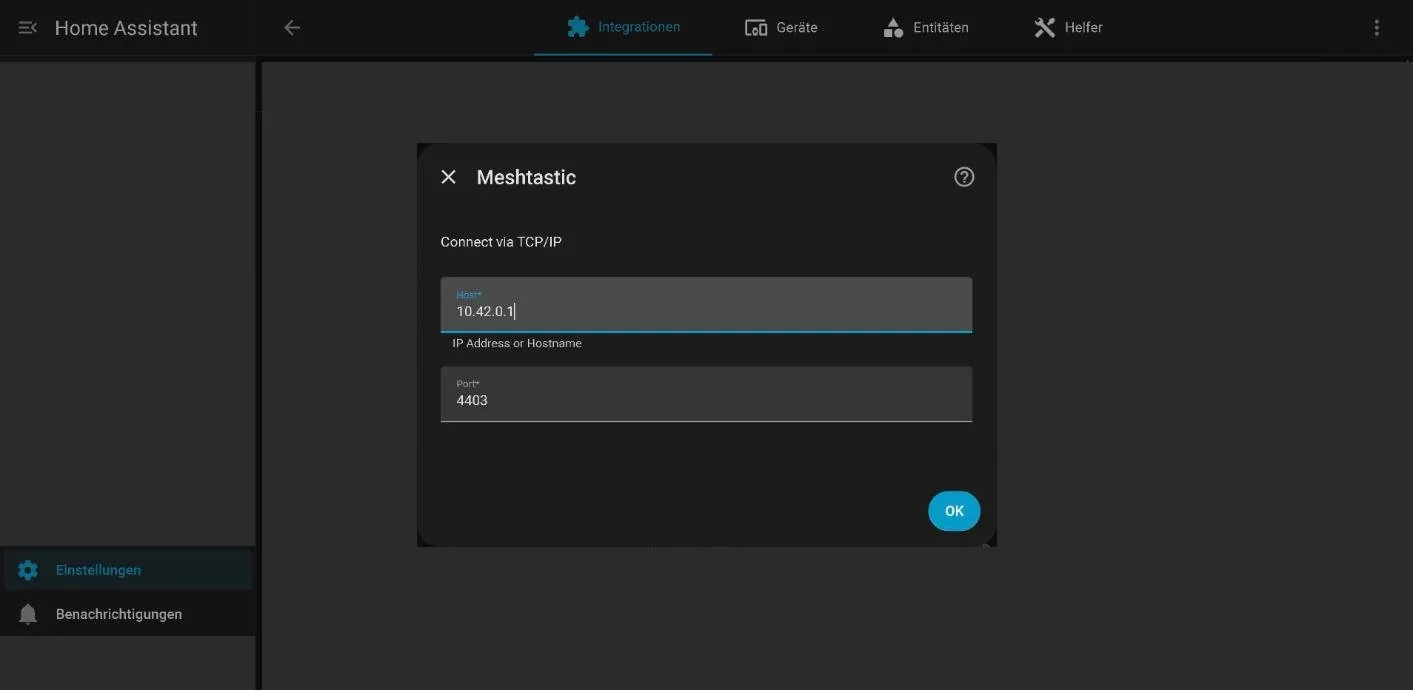Click the 'IP Address or Hostname' hint
This screenshot has height=690, width=1413.
click(x=517, y=343)
